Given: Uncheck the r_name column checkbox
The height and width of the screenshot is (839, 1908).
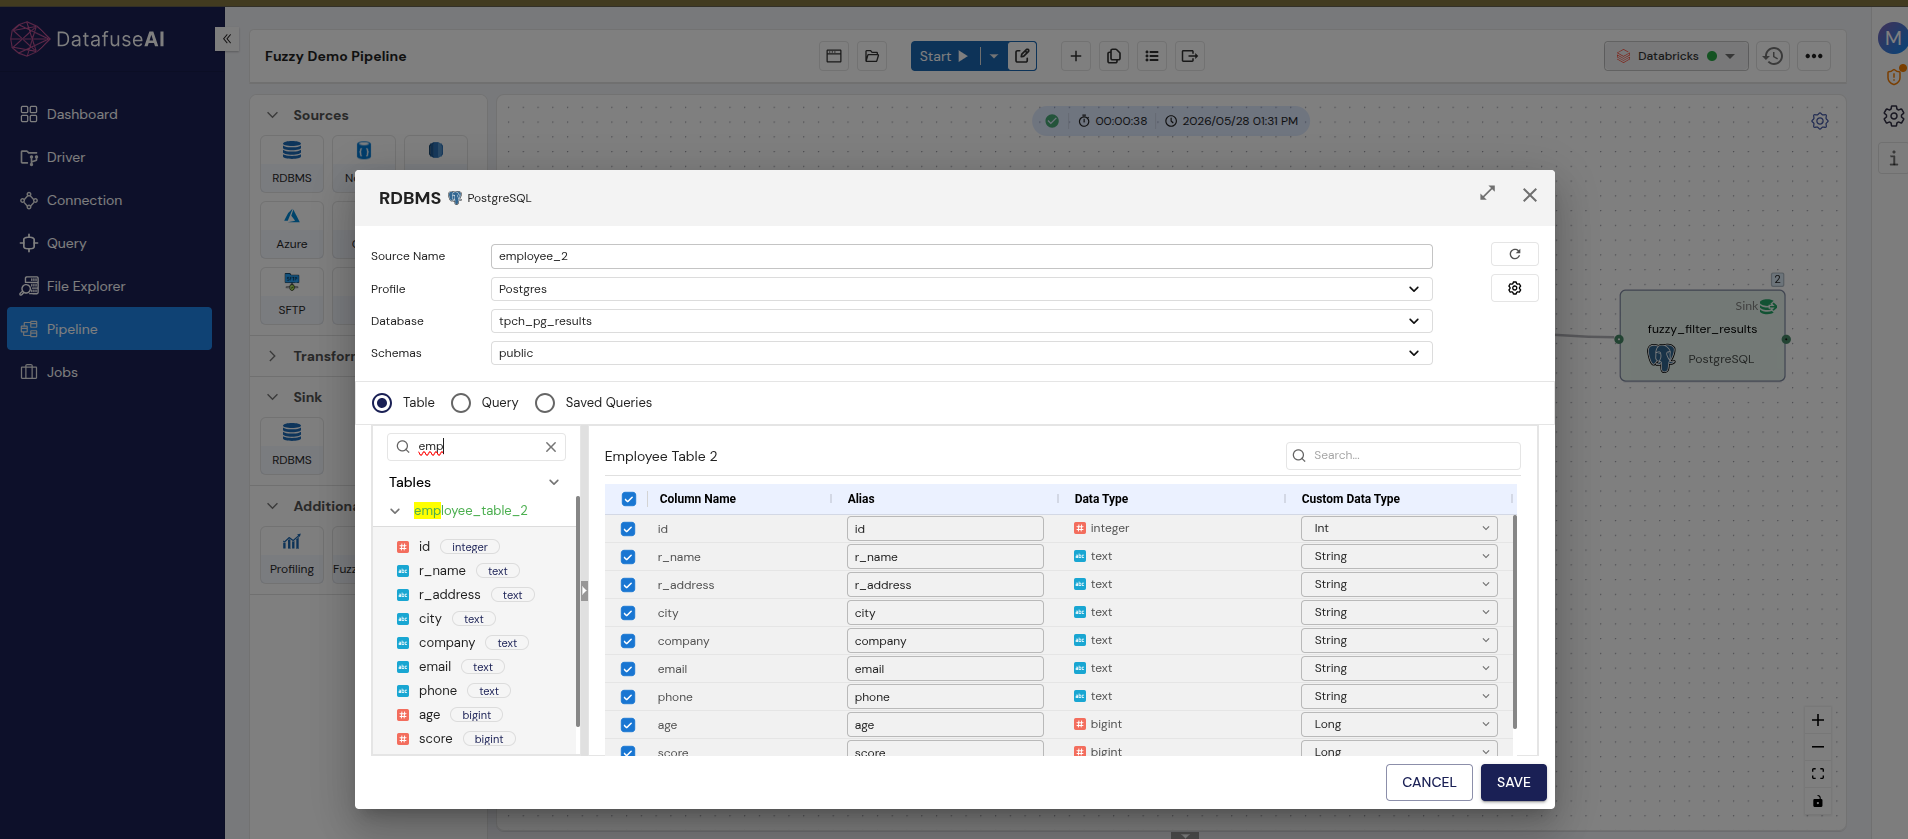Looking at the screenshot, I should (628, 557).
